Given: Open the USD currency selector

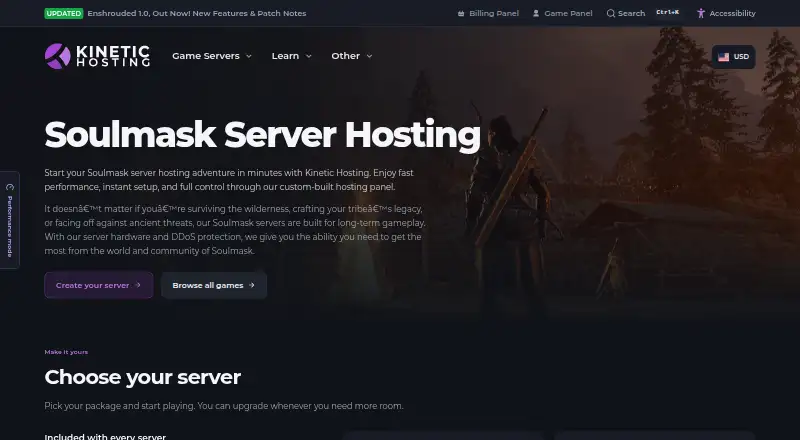Looking at the screenshot, I should click(734, 57).
